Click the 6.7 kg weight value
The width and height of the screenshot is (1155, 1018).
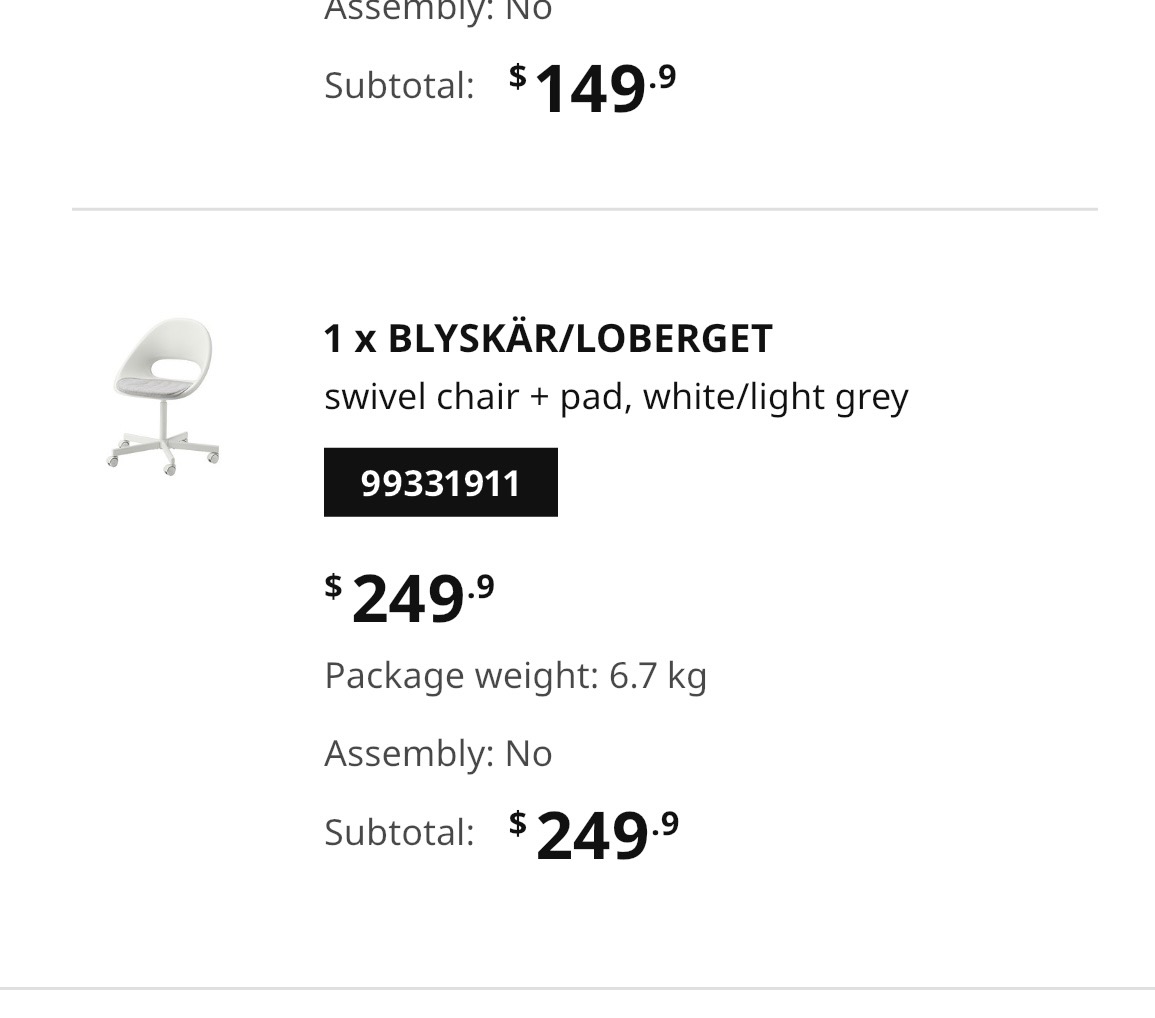point(658,676)
